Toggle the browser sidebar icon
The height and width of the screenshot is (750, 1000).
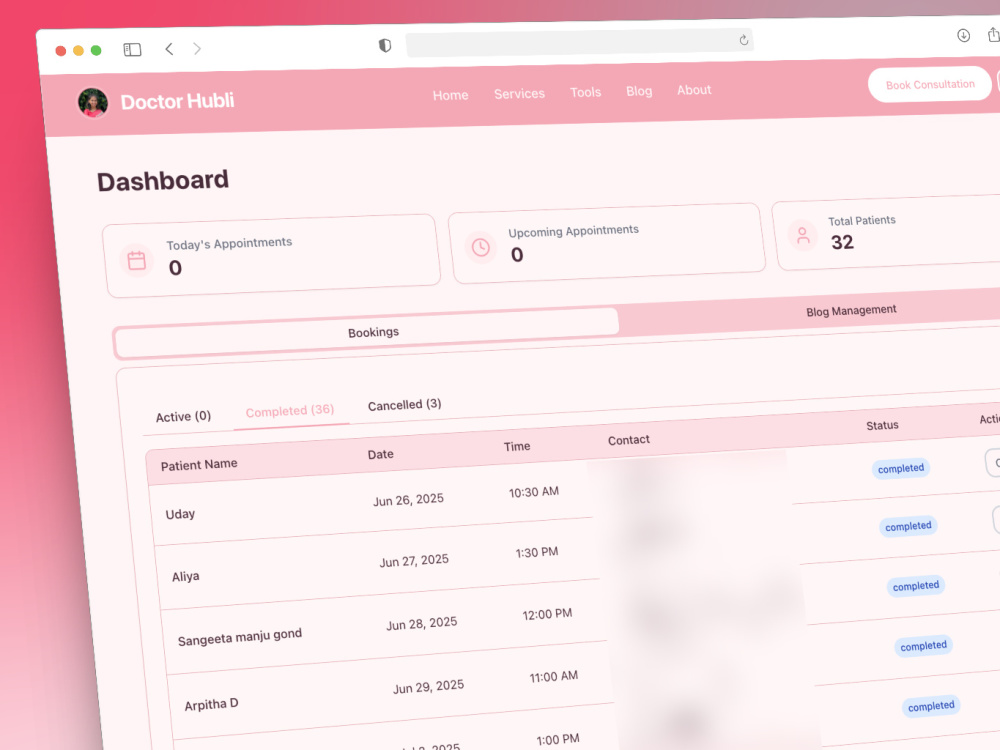pos(132,50)
